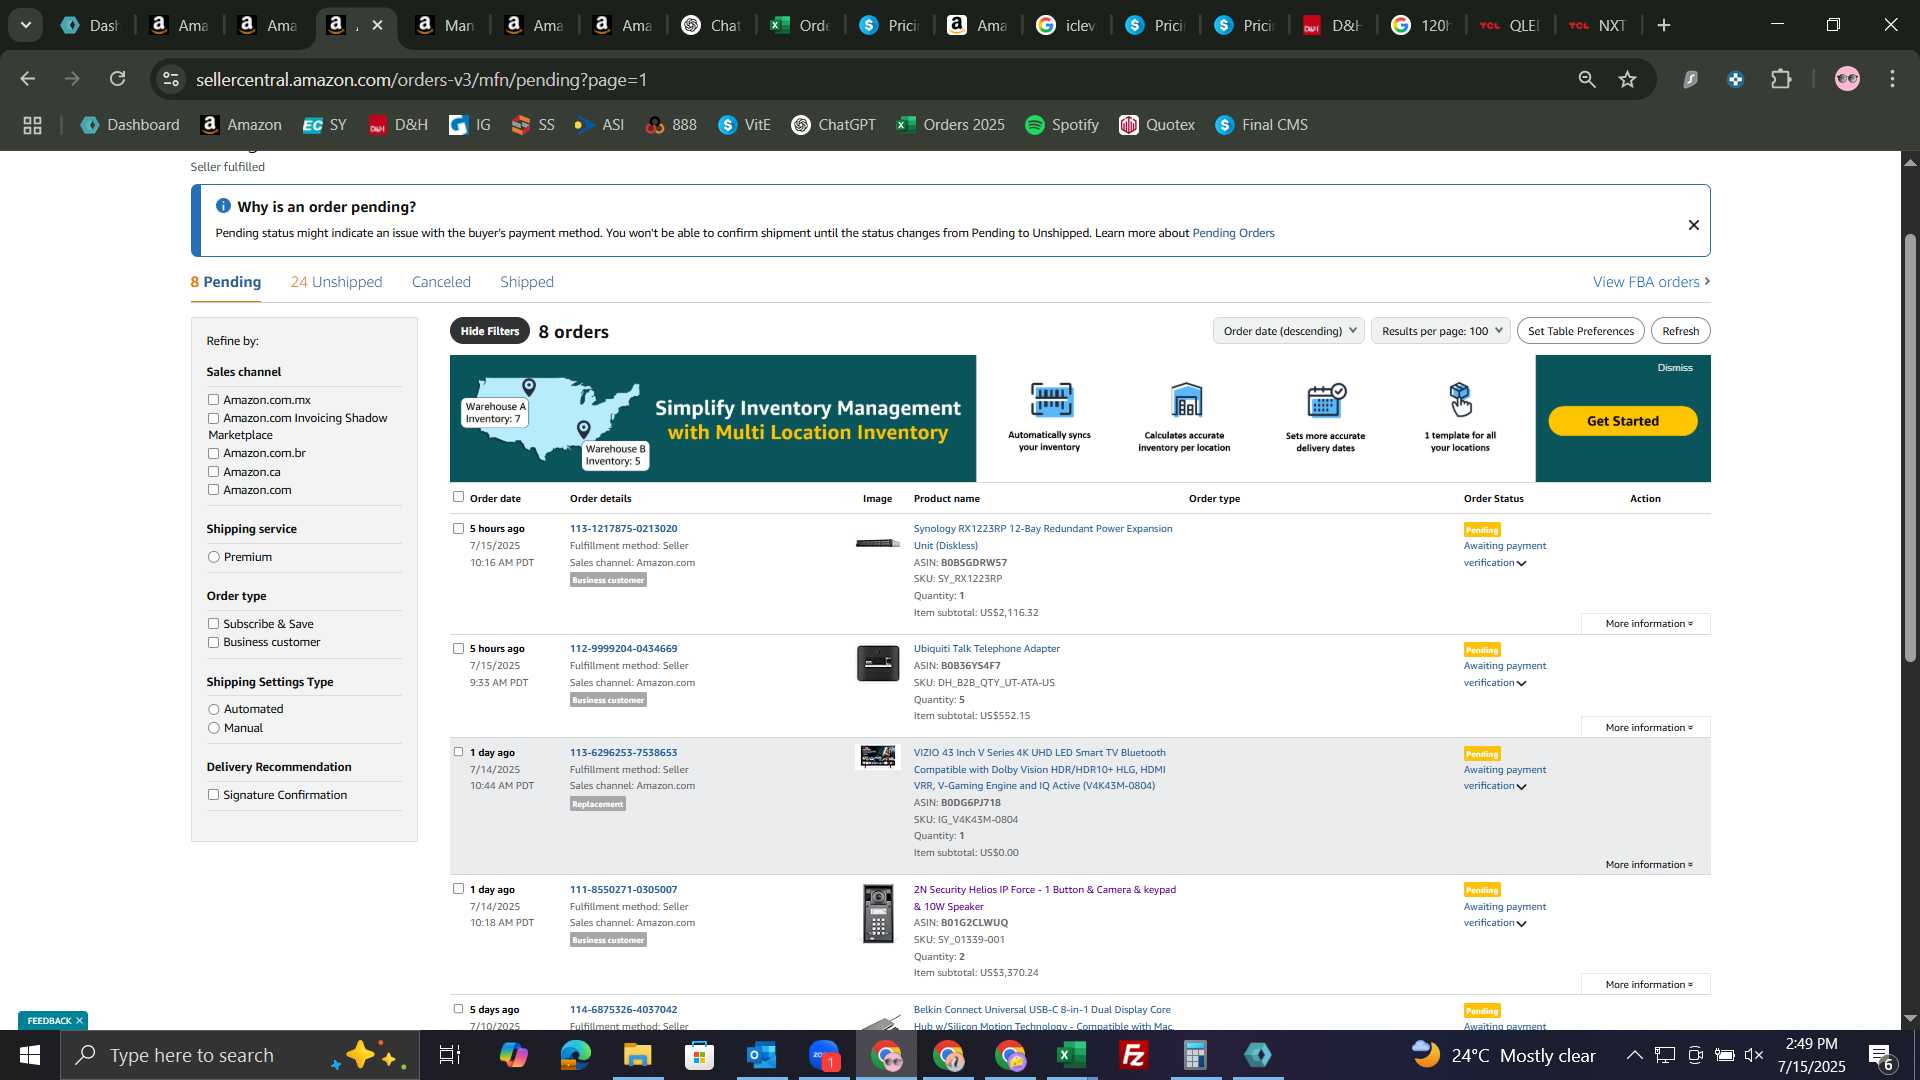
Task: Click the page vertical scrollbar
Action: [1910, 447]
